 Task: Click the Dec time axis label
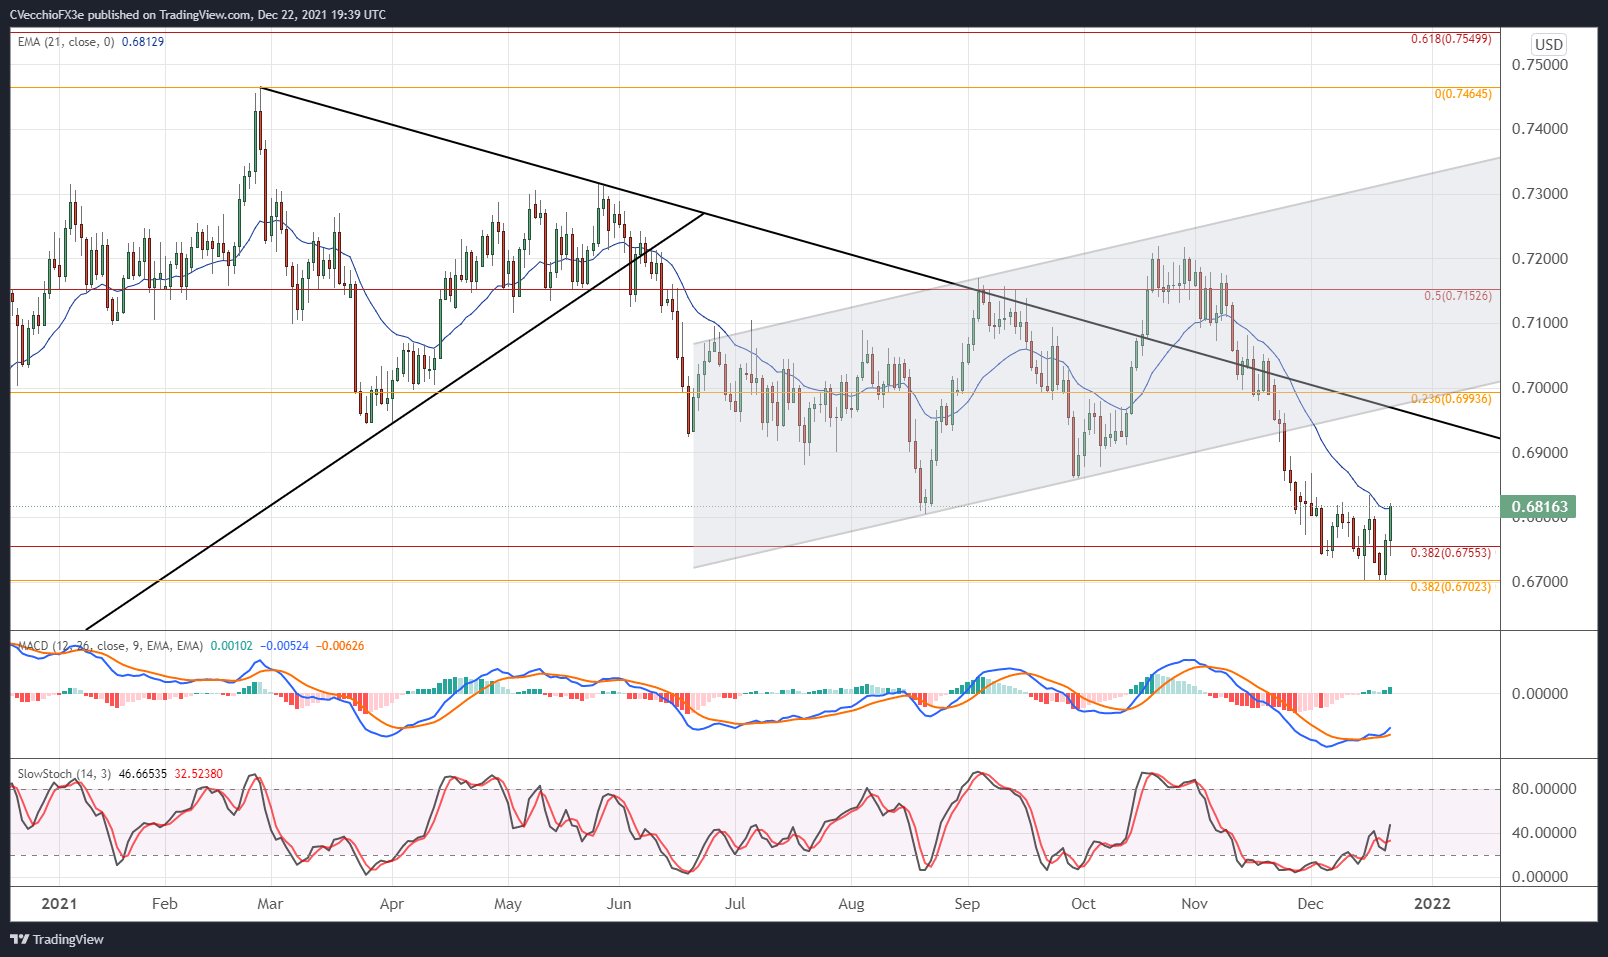[1310, 904]
